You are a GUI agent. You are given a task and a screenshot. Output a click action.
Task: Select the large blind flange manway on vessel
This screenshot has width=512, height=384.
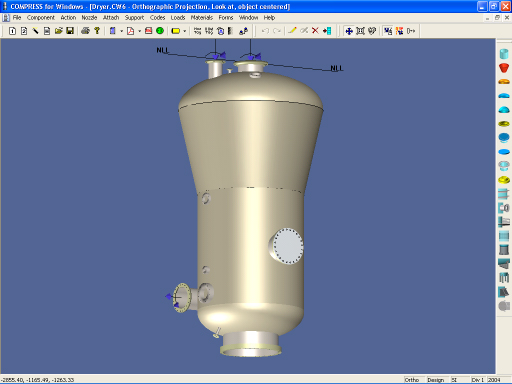pyautogui.click(x=287, y=246)
